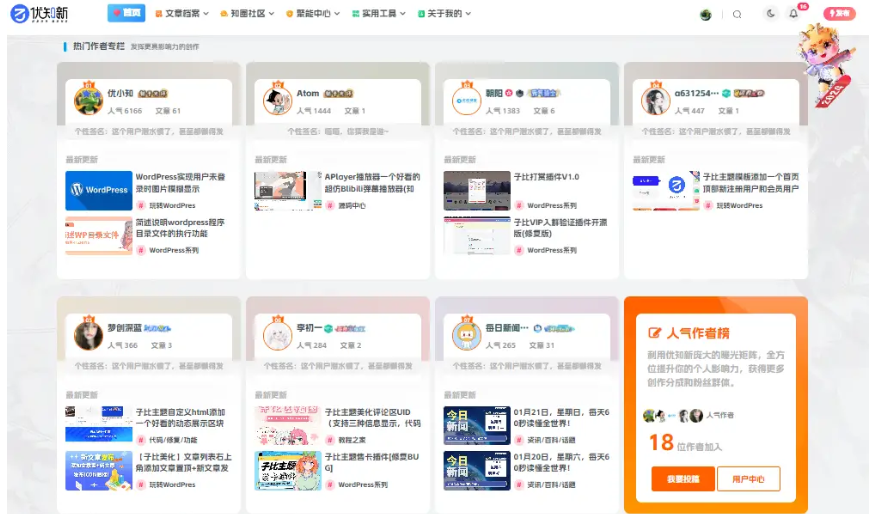This screenshot has width=869, height=514.
Task: Open the search magnifier icon
Action: (x=737, y=14)
